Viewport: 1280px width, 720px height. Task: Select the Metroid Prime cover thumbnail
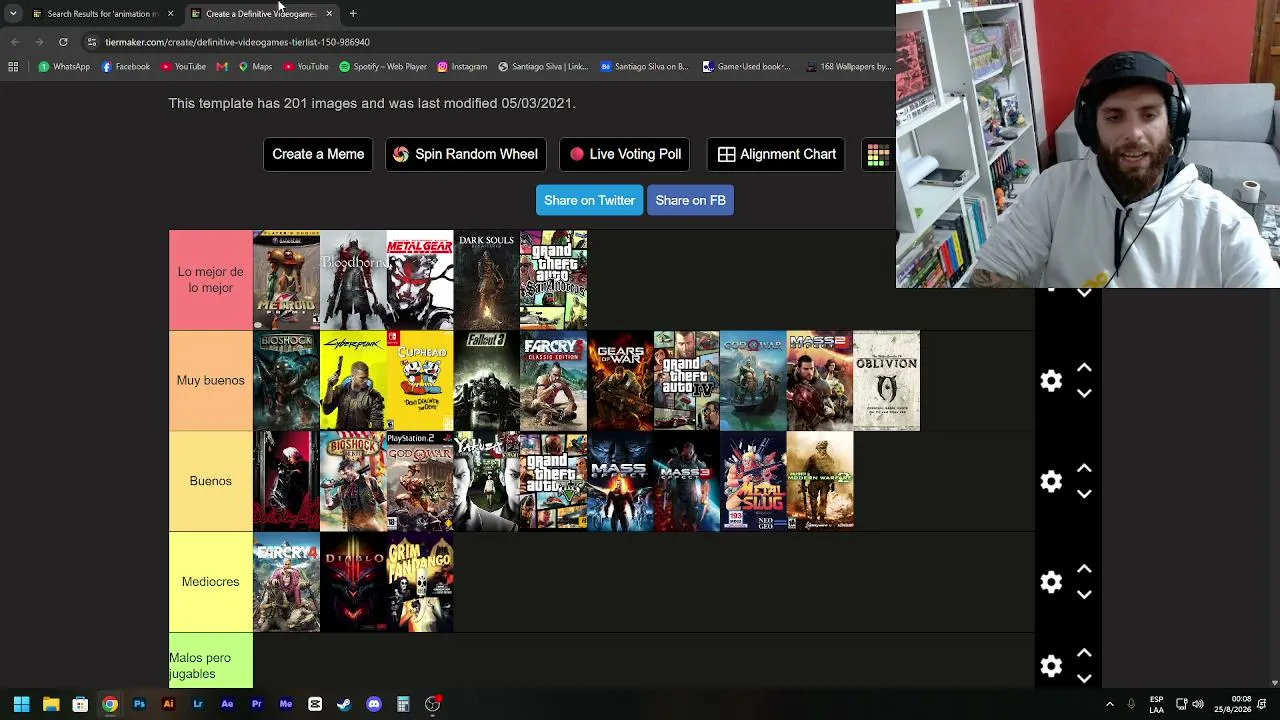click(x=286, y=280)
